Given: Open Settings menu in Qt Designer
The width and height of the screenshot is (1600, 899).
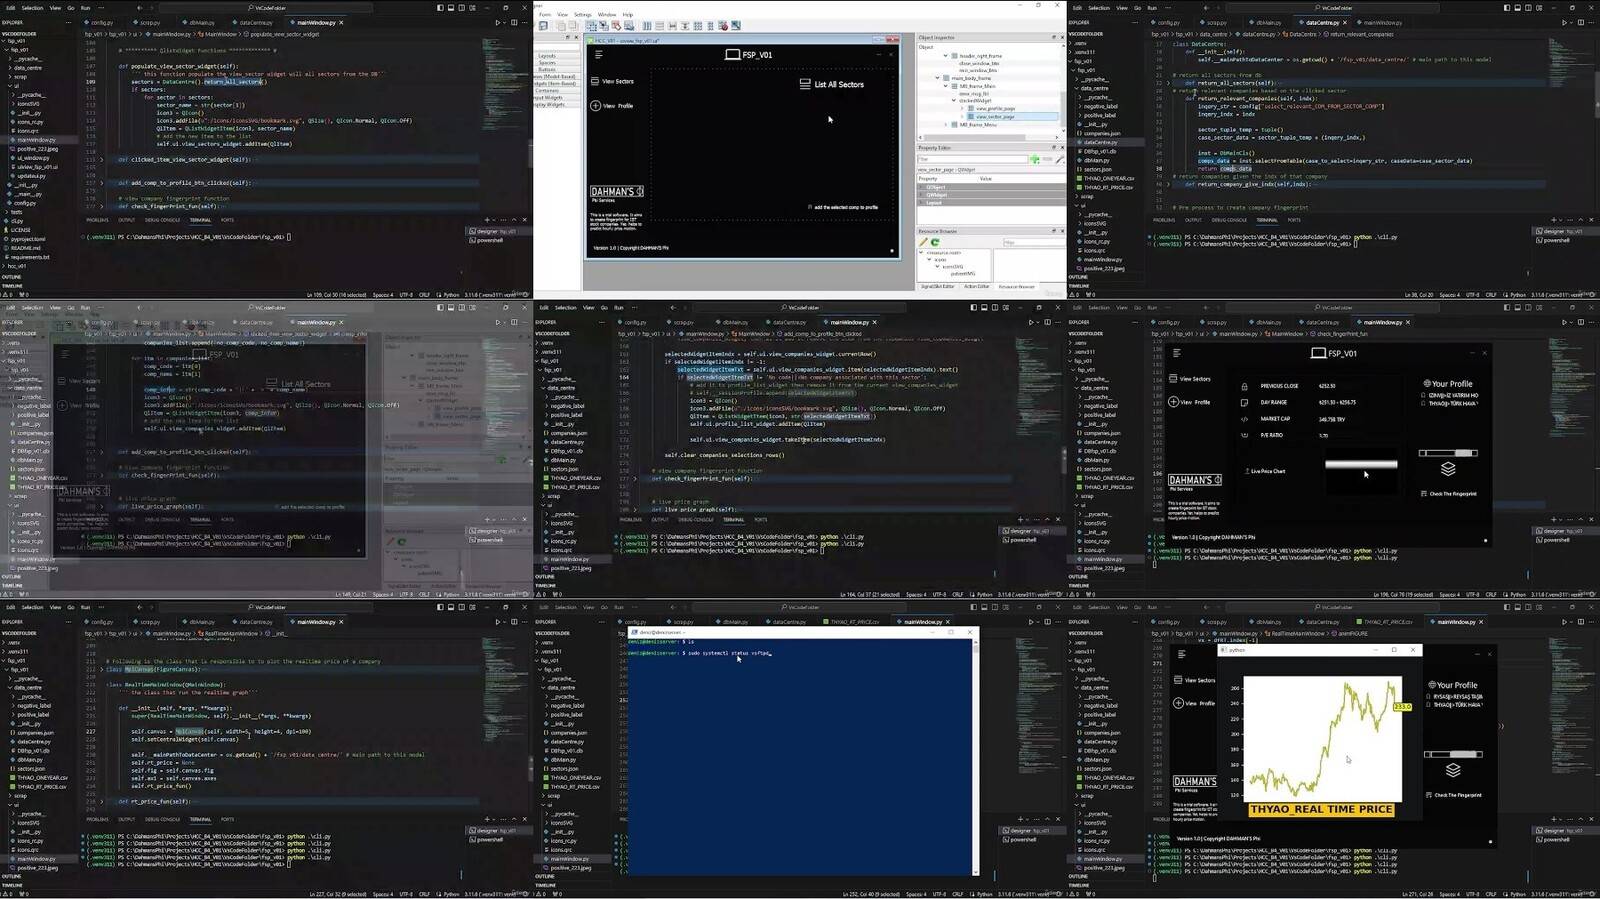Looking at the screenshot, I should (582, 15).
